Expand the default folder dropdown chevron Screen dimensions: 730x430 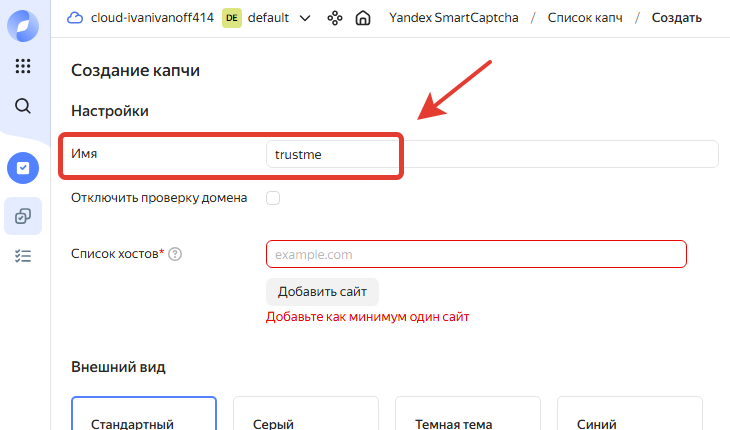305,18
